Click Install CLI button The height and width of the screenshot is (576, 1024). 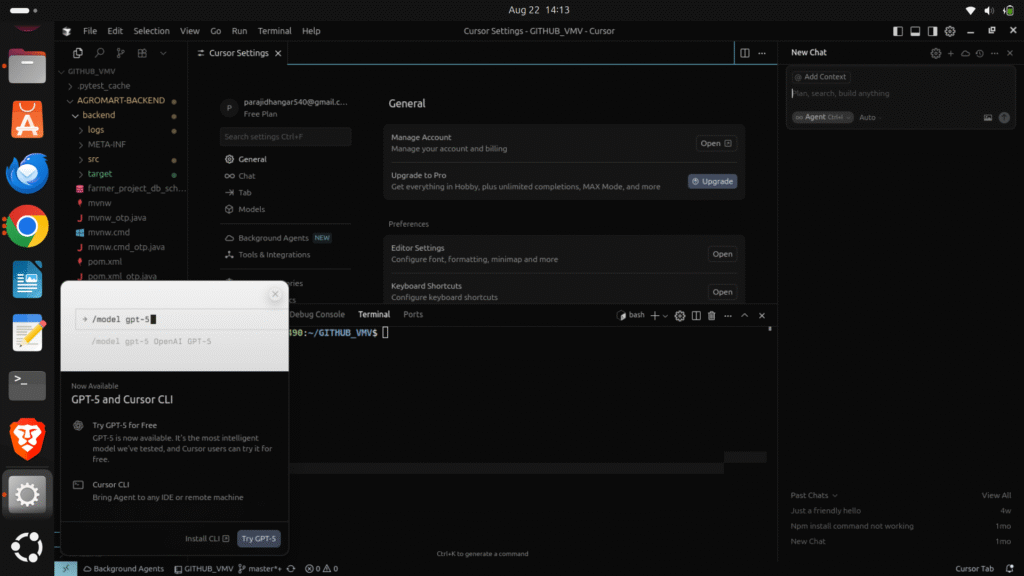(x=207, y=539)
